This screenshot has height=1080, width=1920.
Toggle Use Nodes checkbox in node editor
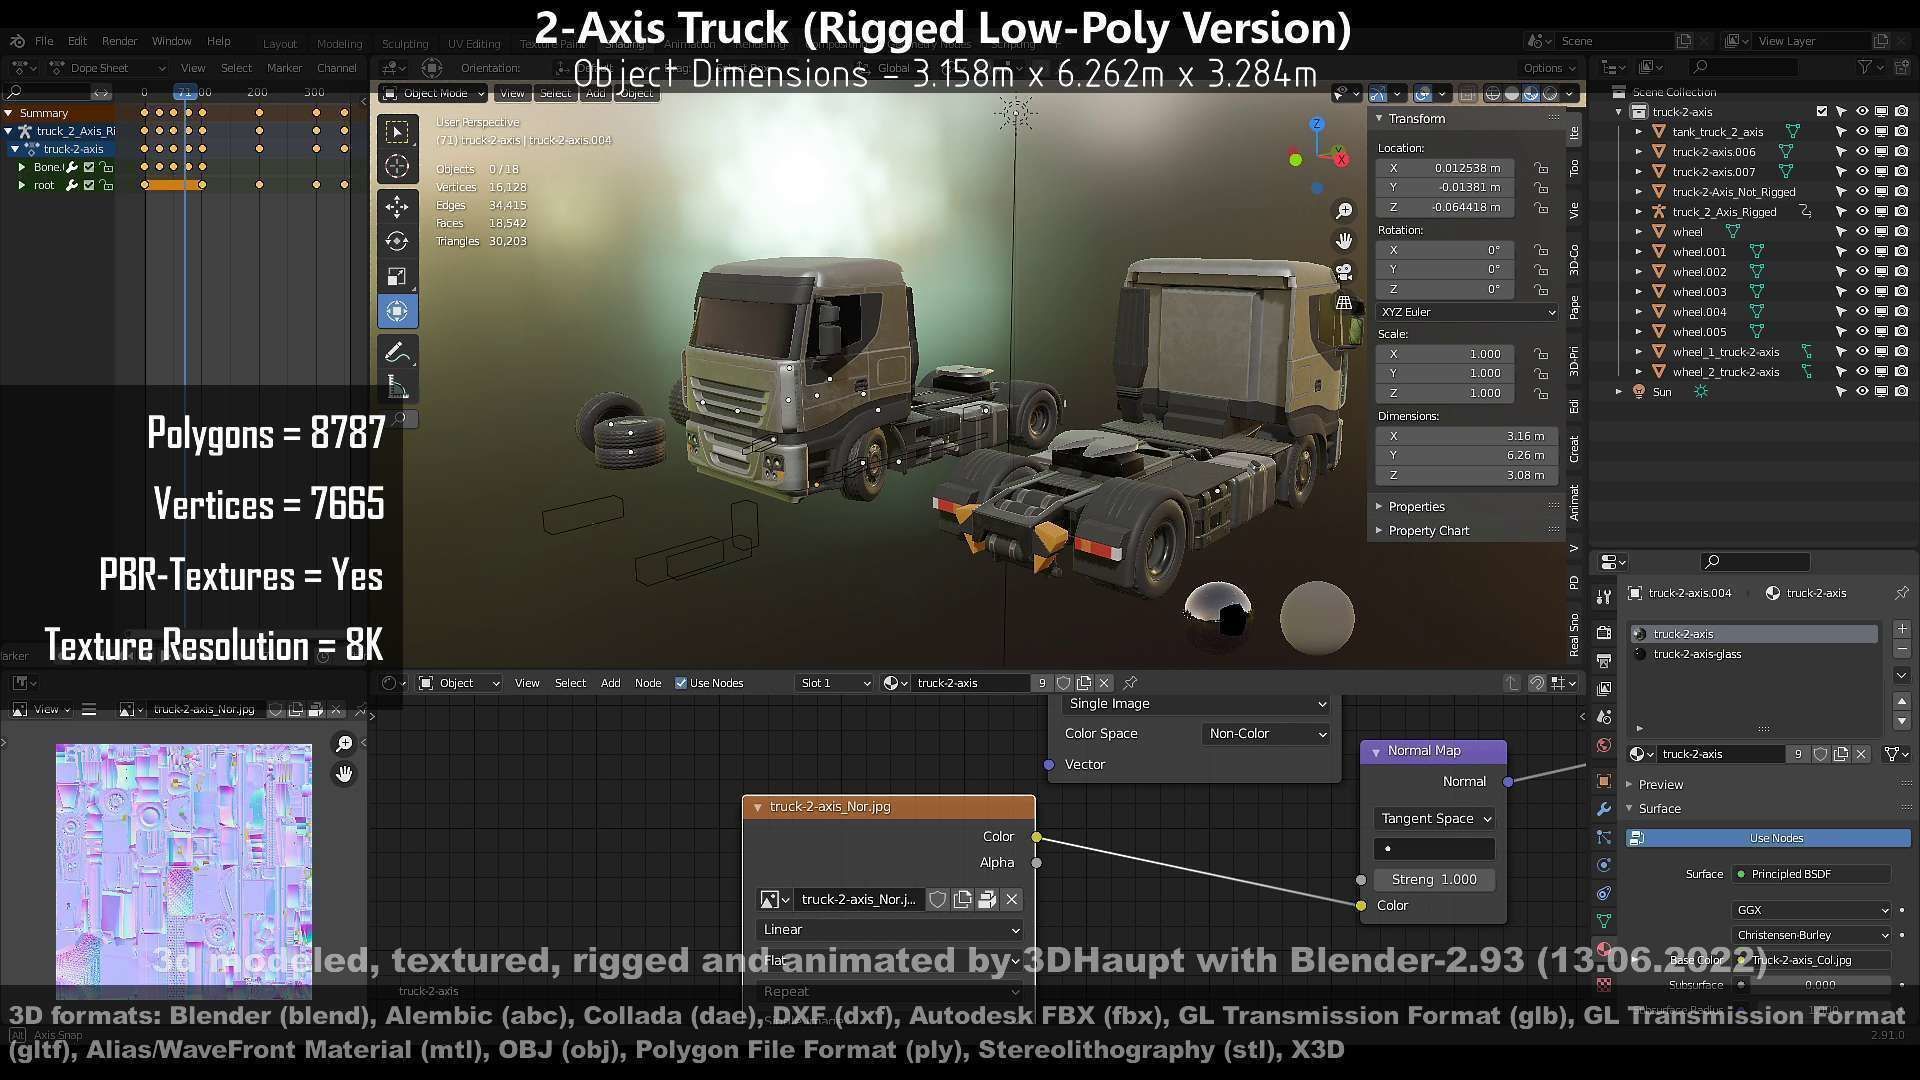click(681, 683)
